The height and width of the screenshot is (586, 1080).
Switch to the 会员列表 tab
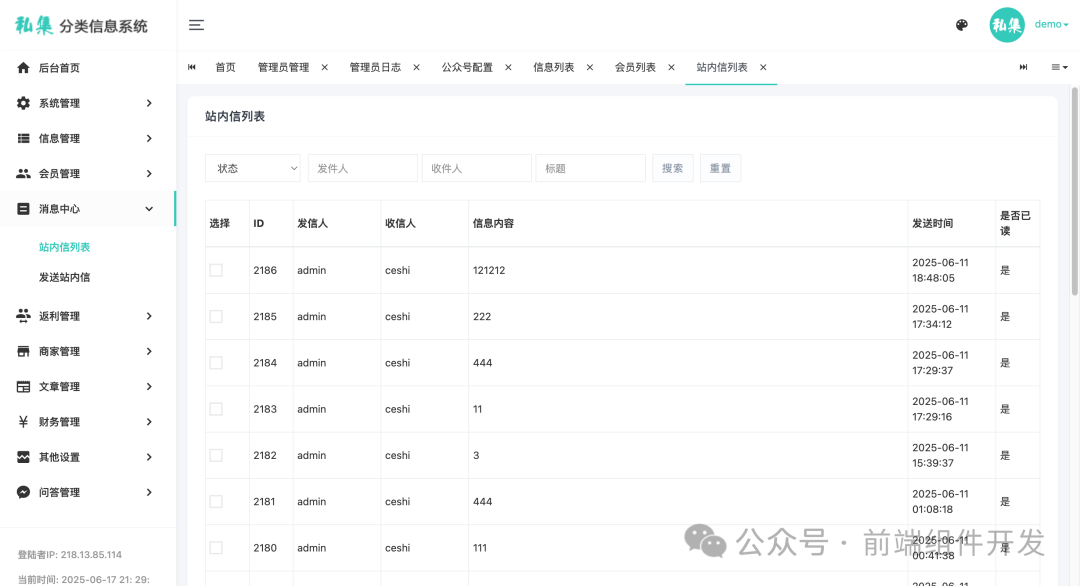click(x=634, y=67)
